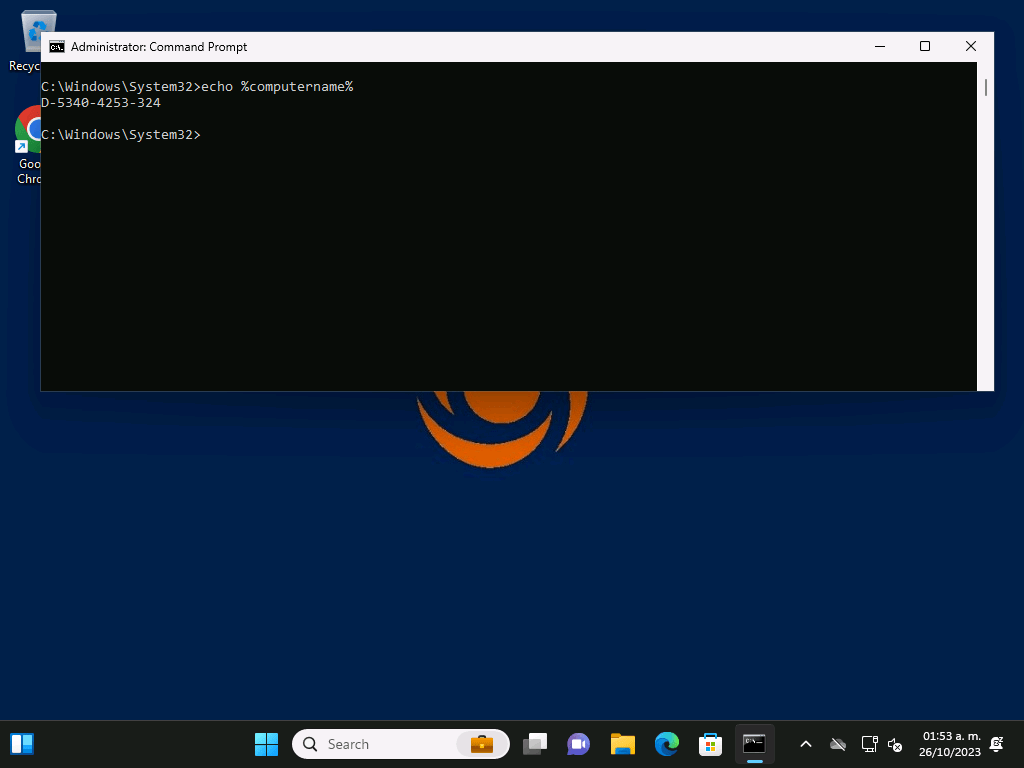Viewport: 1024px width, 768px height.
Task: Expand the hidden system tray icons chevron
Action: [806, 744]
